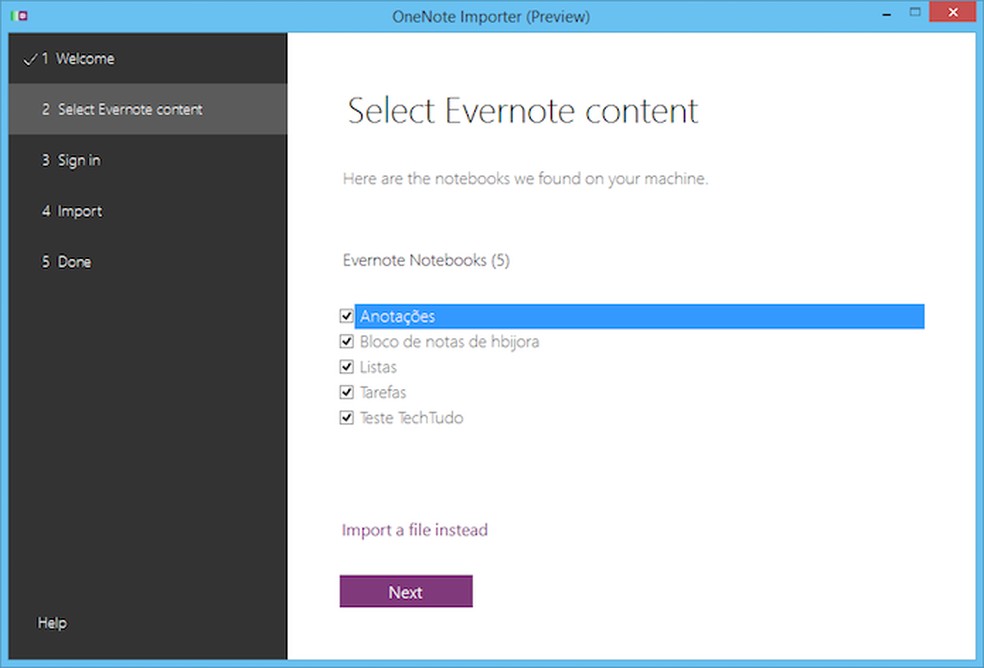Select the Anotações notebook row label
This screenshot has width=984, height=668.
639,316
